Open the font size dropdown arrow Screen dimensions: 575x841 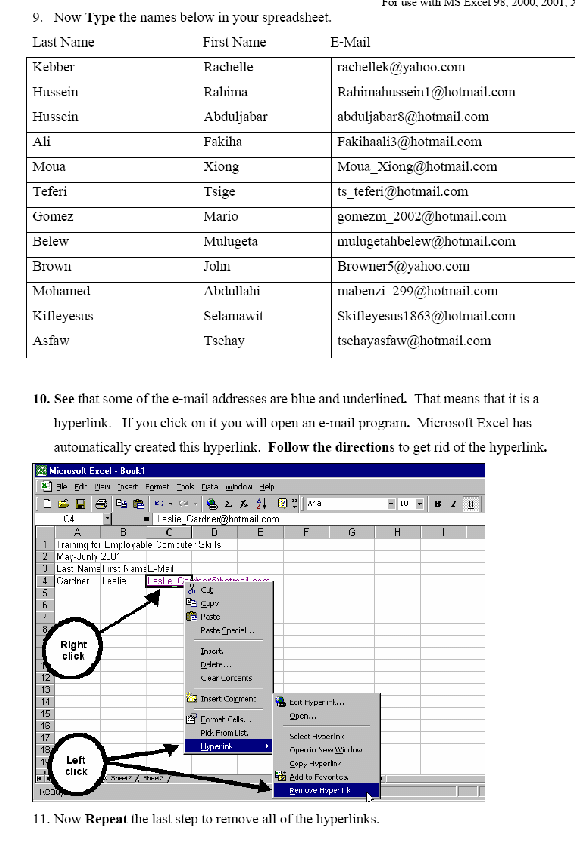point(419,504)
